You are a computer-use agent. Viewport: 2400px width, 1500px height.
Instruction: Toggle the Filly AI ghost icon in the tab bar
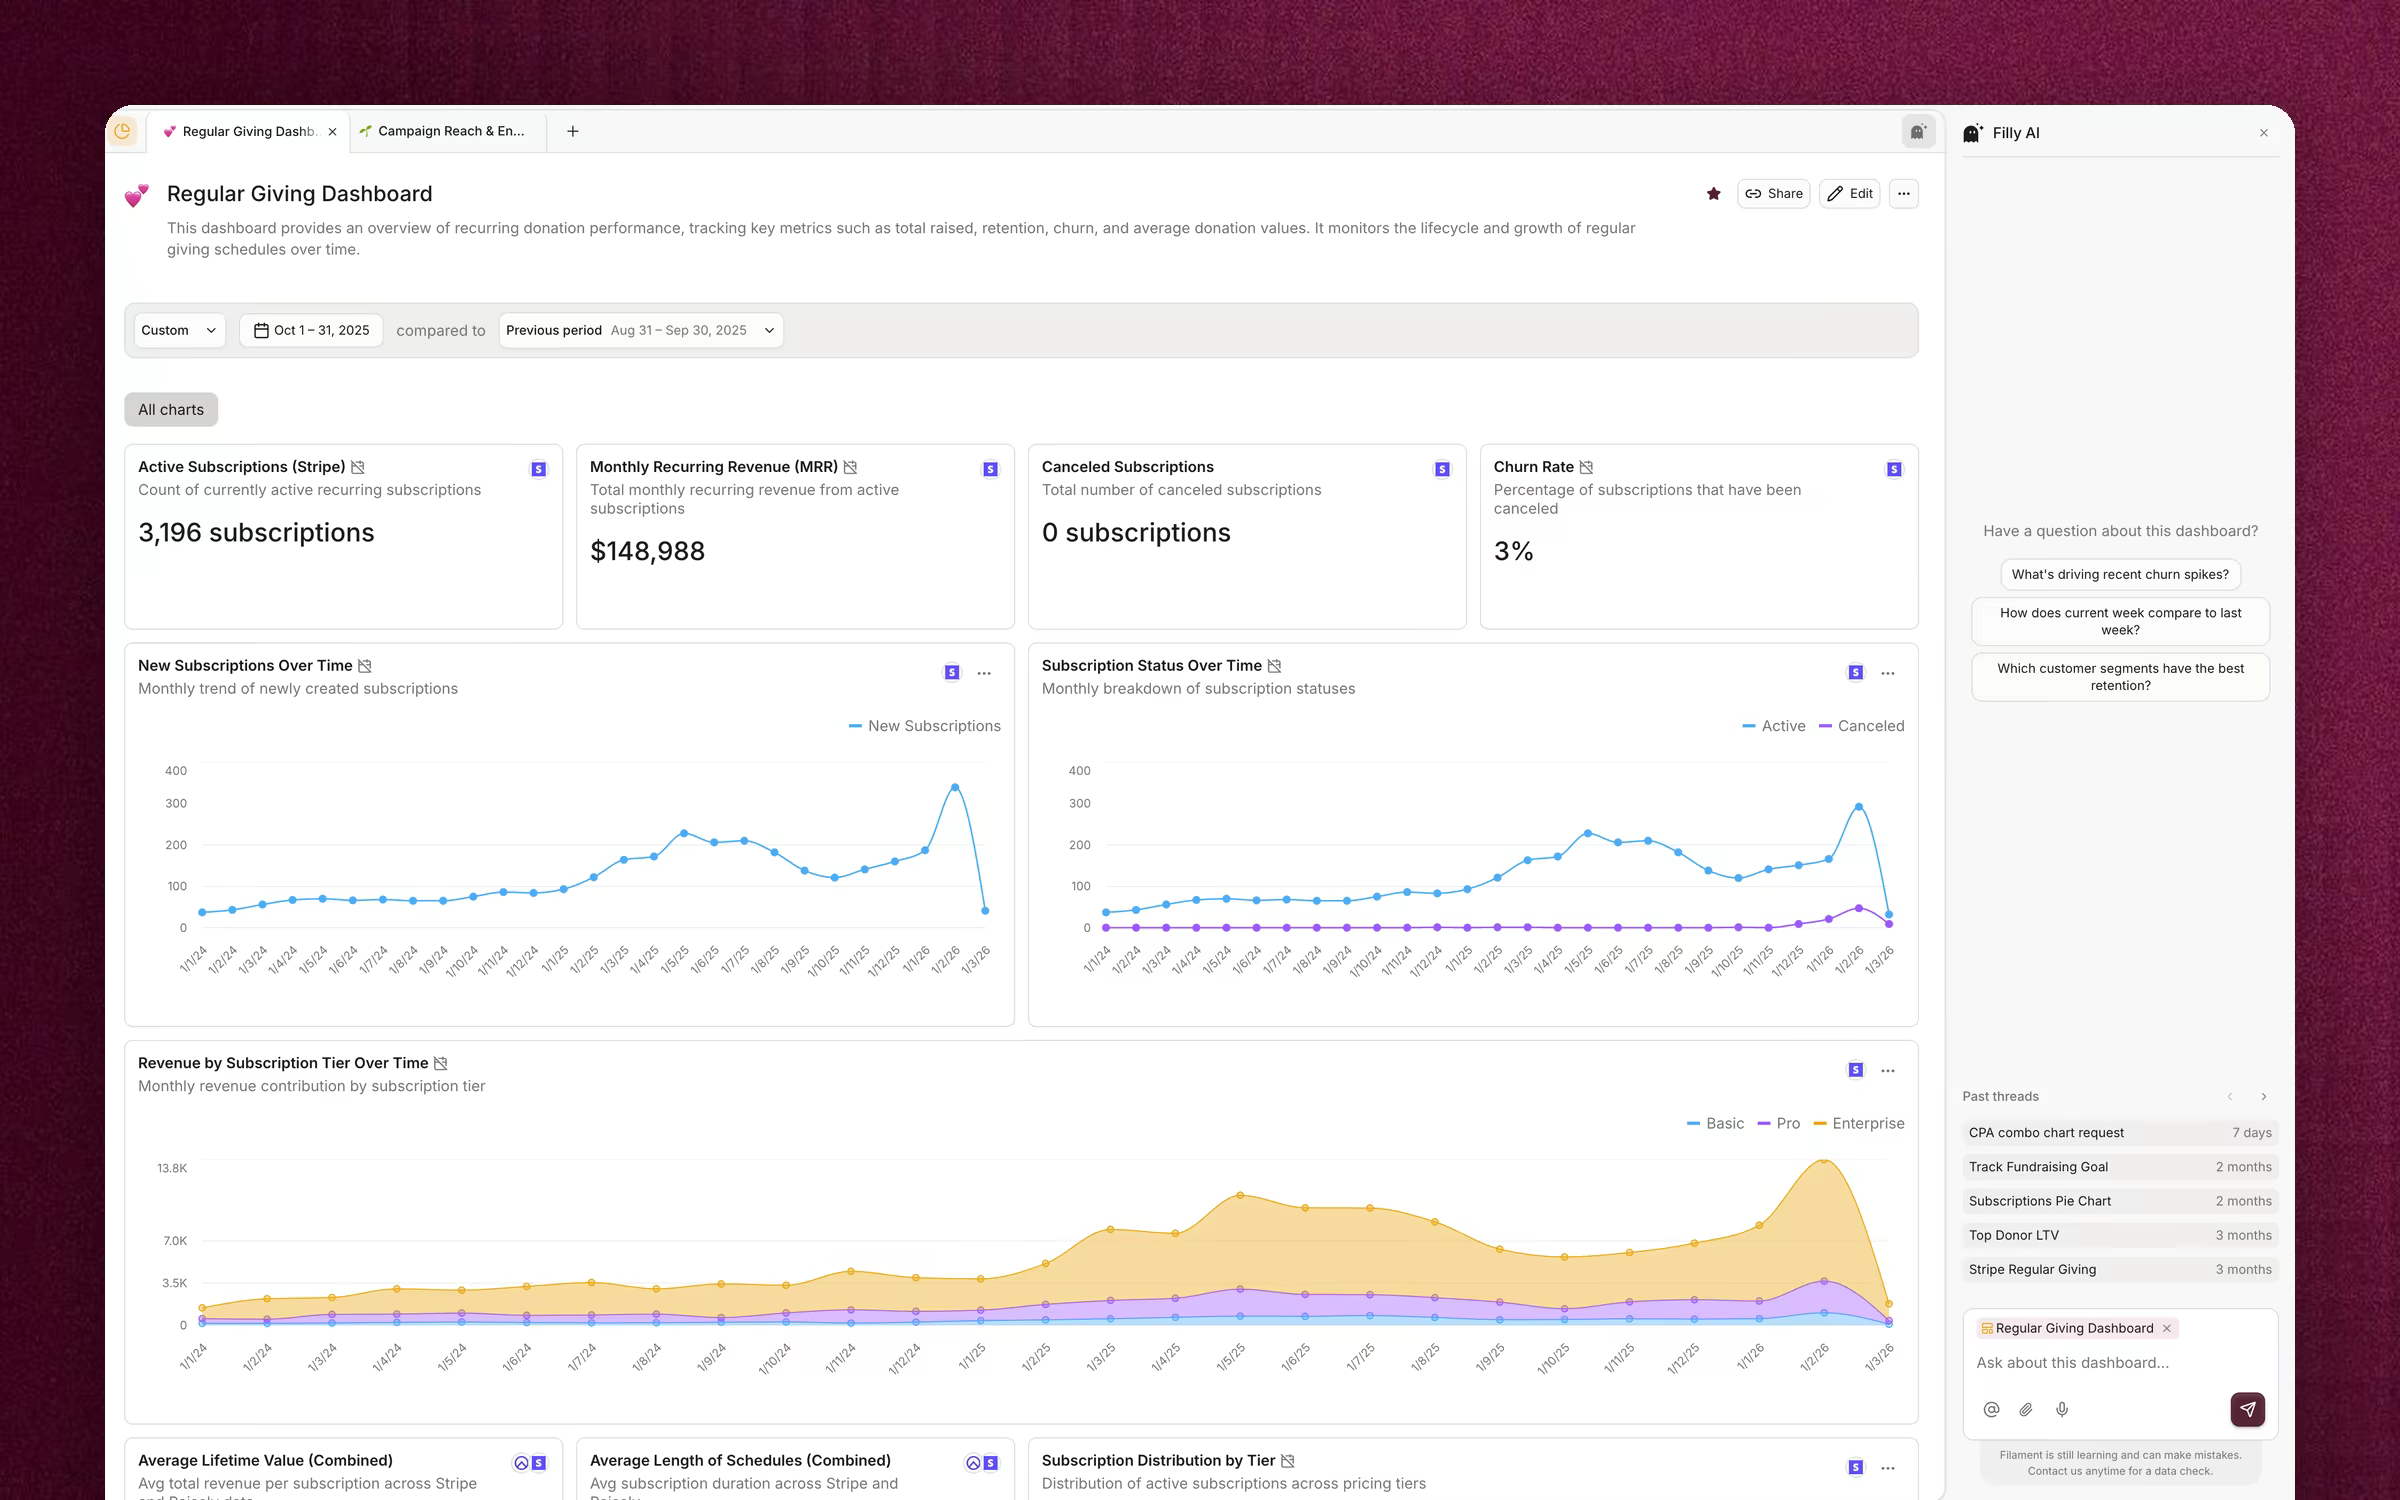pyautogui.click(x=1918, y=131)
